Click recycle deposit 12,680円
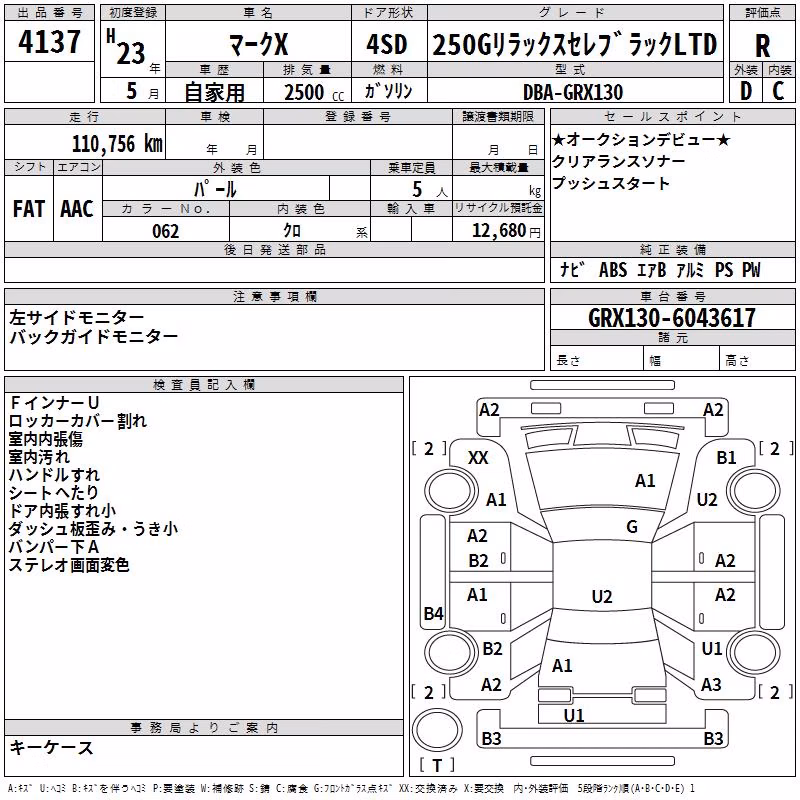800x800 pixels. pos(506,231)
